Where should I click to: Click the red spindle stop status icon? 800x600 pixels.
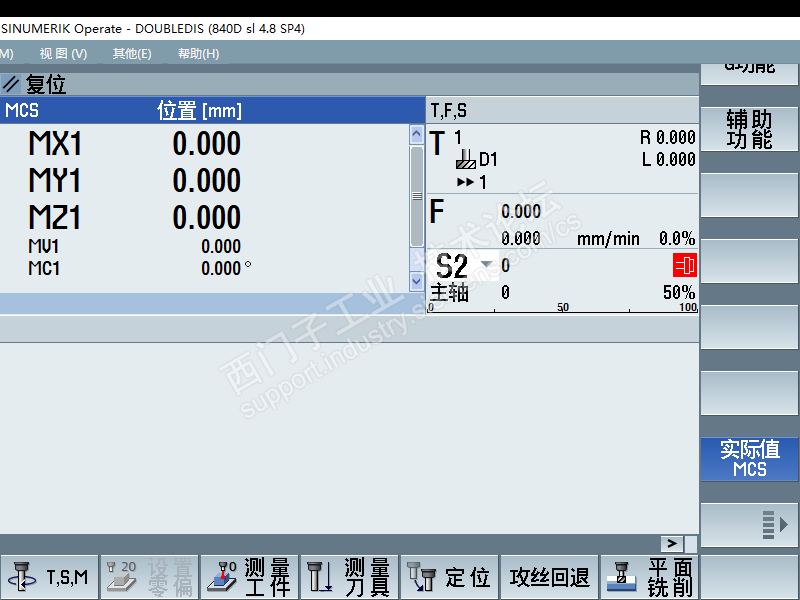(x=685, y=265)
